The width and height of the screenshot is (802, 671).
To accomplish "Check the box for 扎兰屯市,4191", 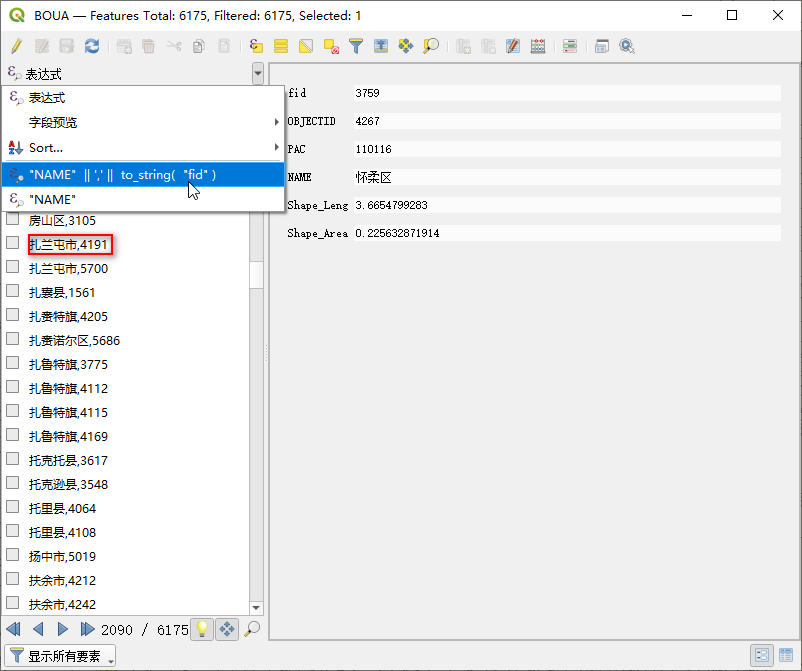I will tap(13, 243).
